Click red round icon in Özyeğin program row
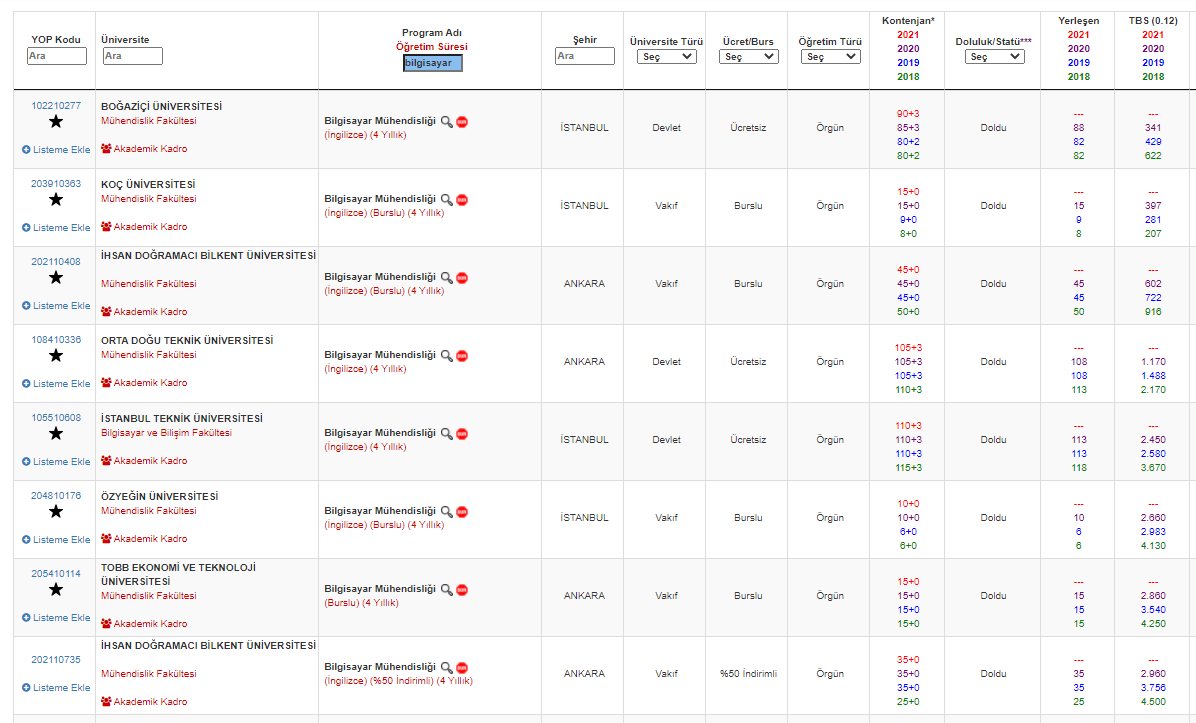The width and height of the screenshot is (1196, 723). pos(462,512)
